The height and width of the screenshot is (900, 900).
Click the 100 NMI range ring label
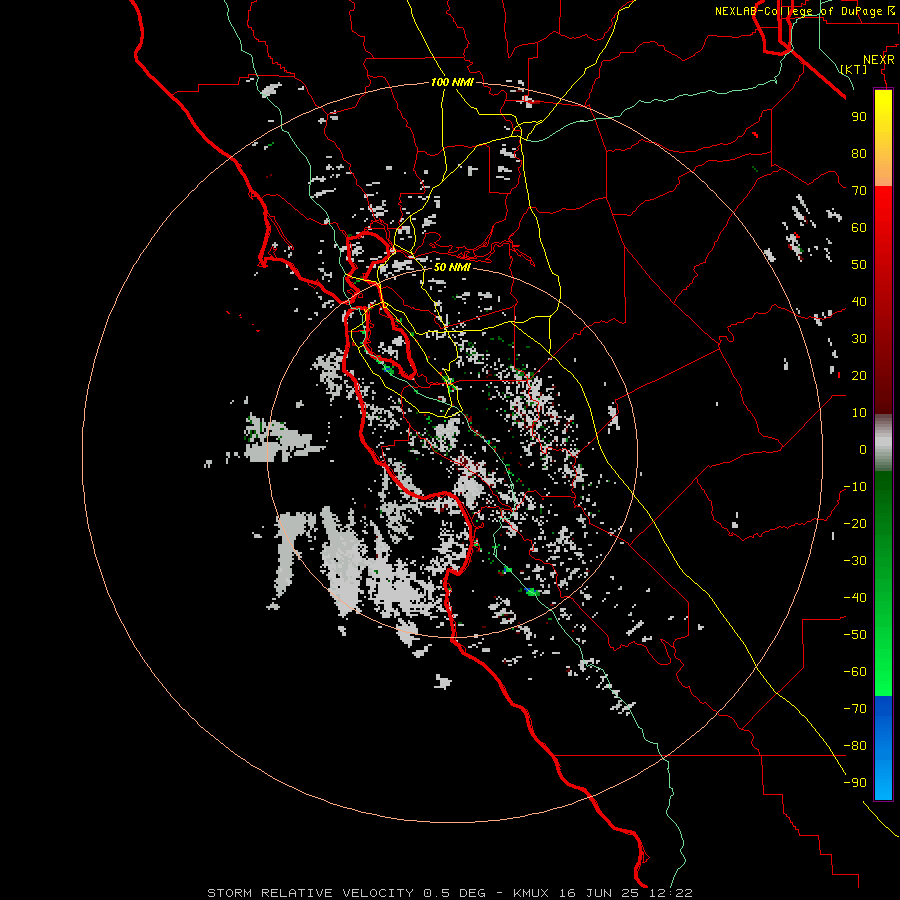[452, 82]
